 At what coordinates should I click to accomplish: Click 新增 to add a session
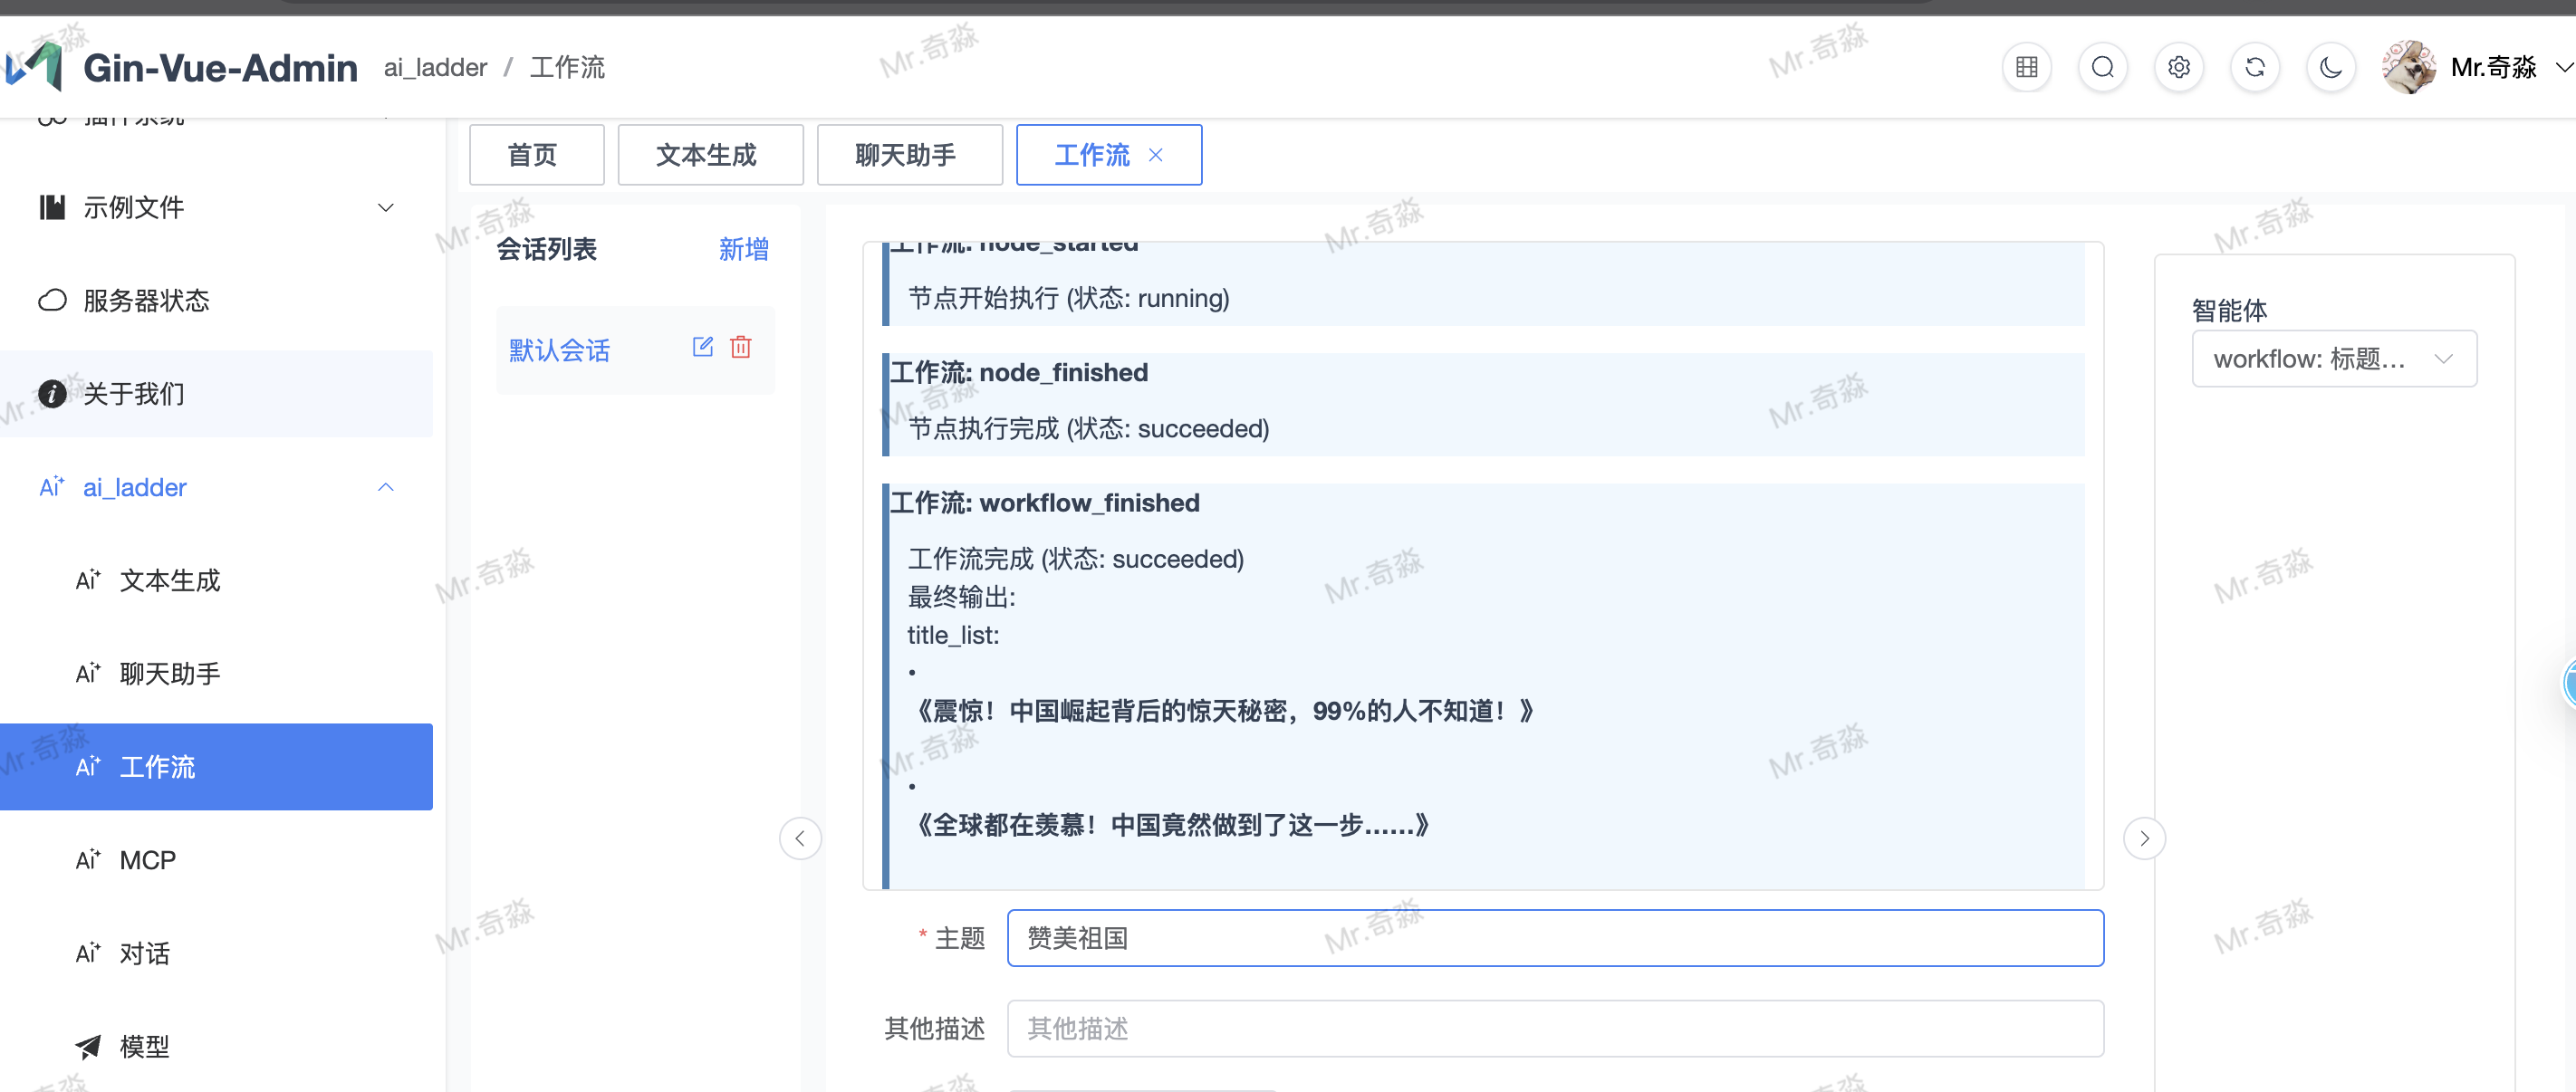coord(743,249)
